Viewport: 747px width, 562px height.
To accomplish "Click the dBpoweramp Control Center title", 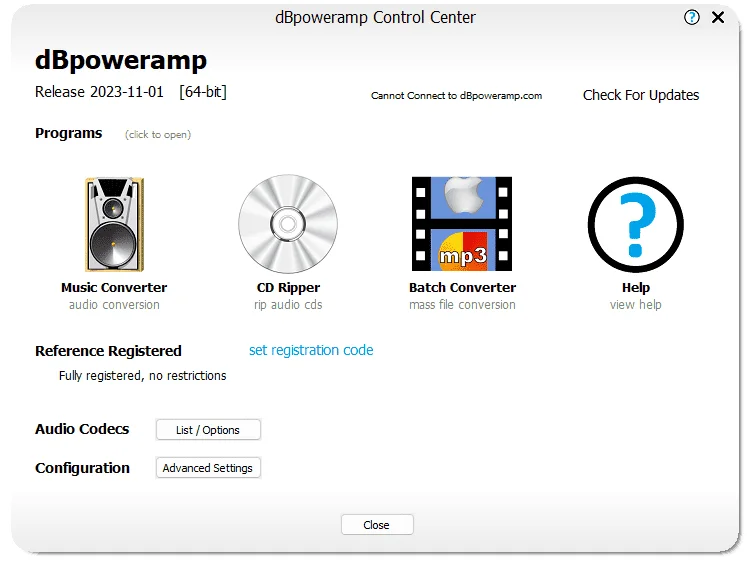I will 375,18.
